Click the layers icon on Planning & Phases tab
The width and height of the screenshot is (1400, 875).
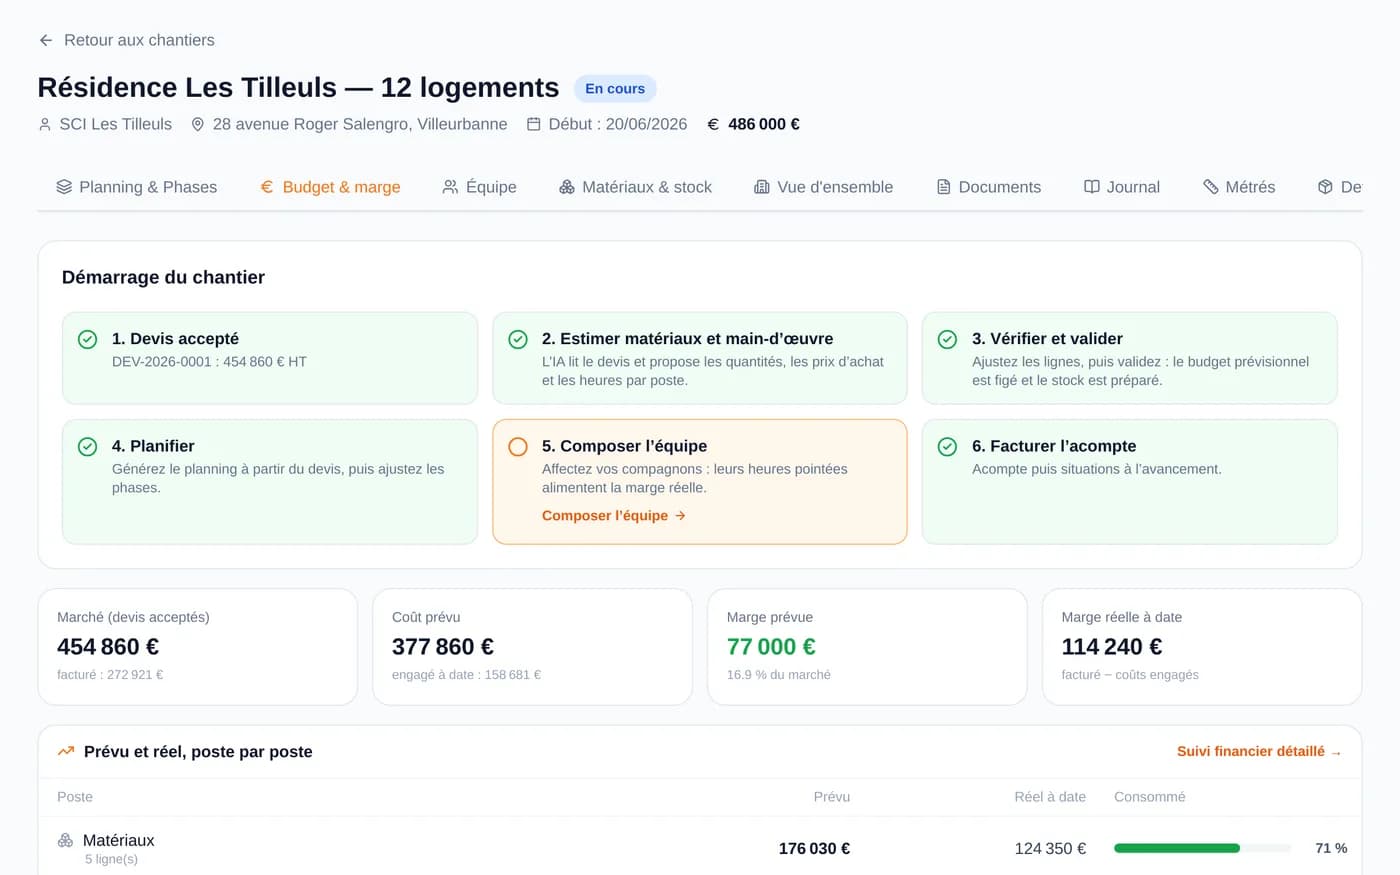pyautogui.click(x=64, y=187)
